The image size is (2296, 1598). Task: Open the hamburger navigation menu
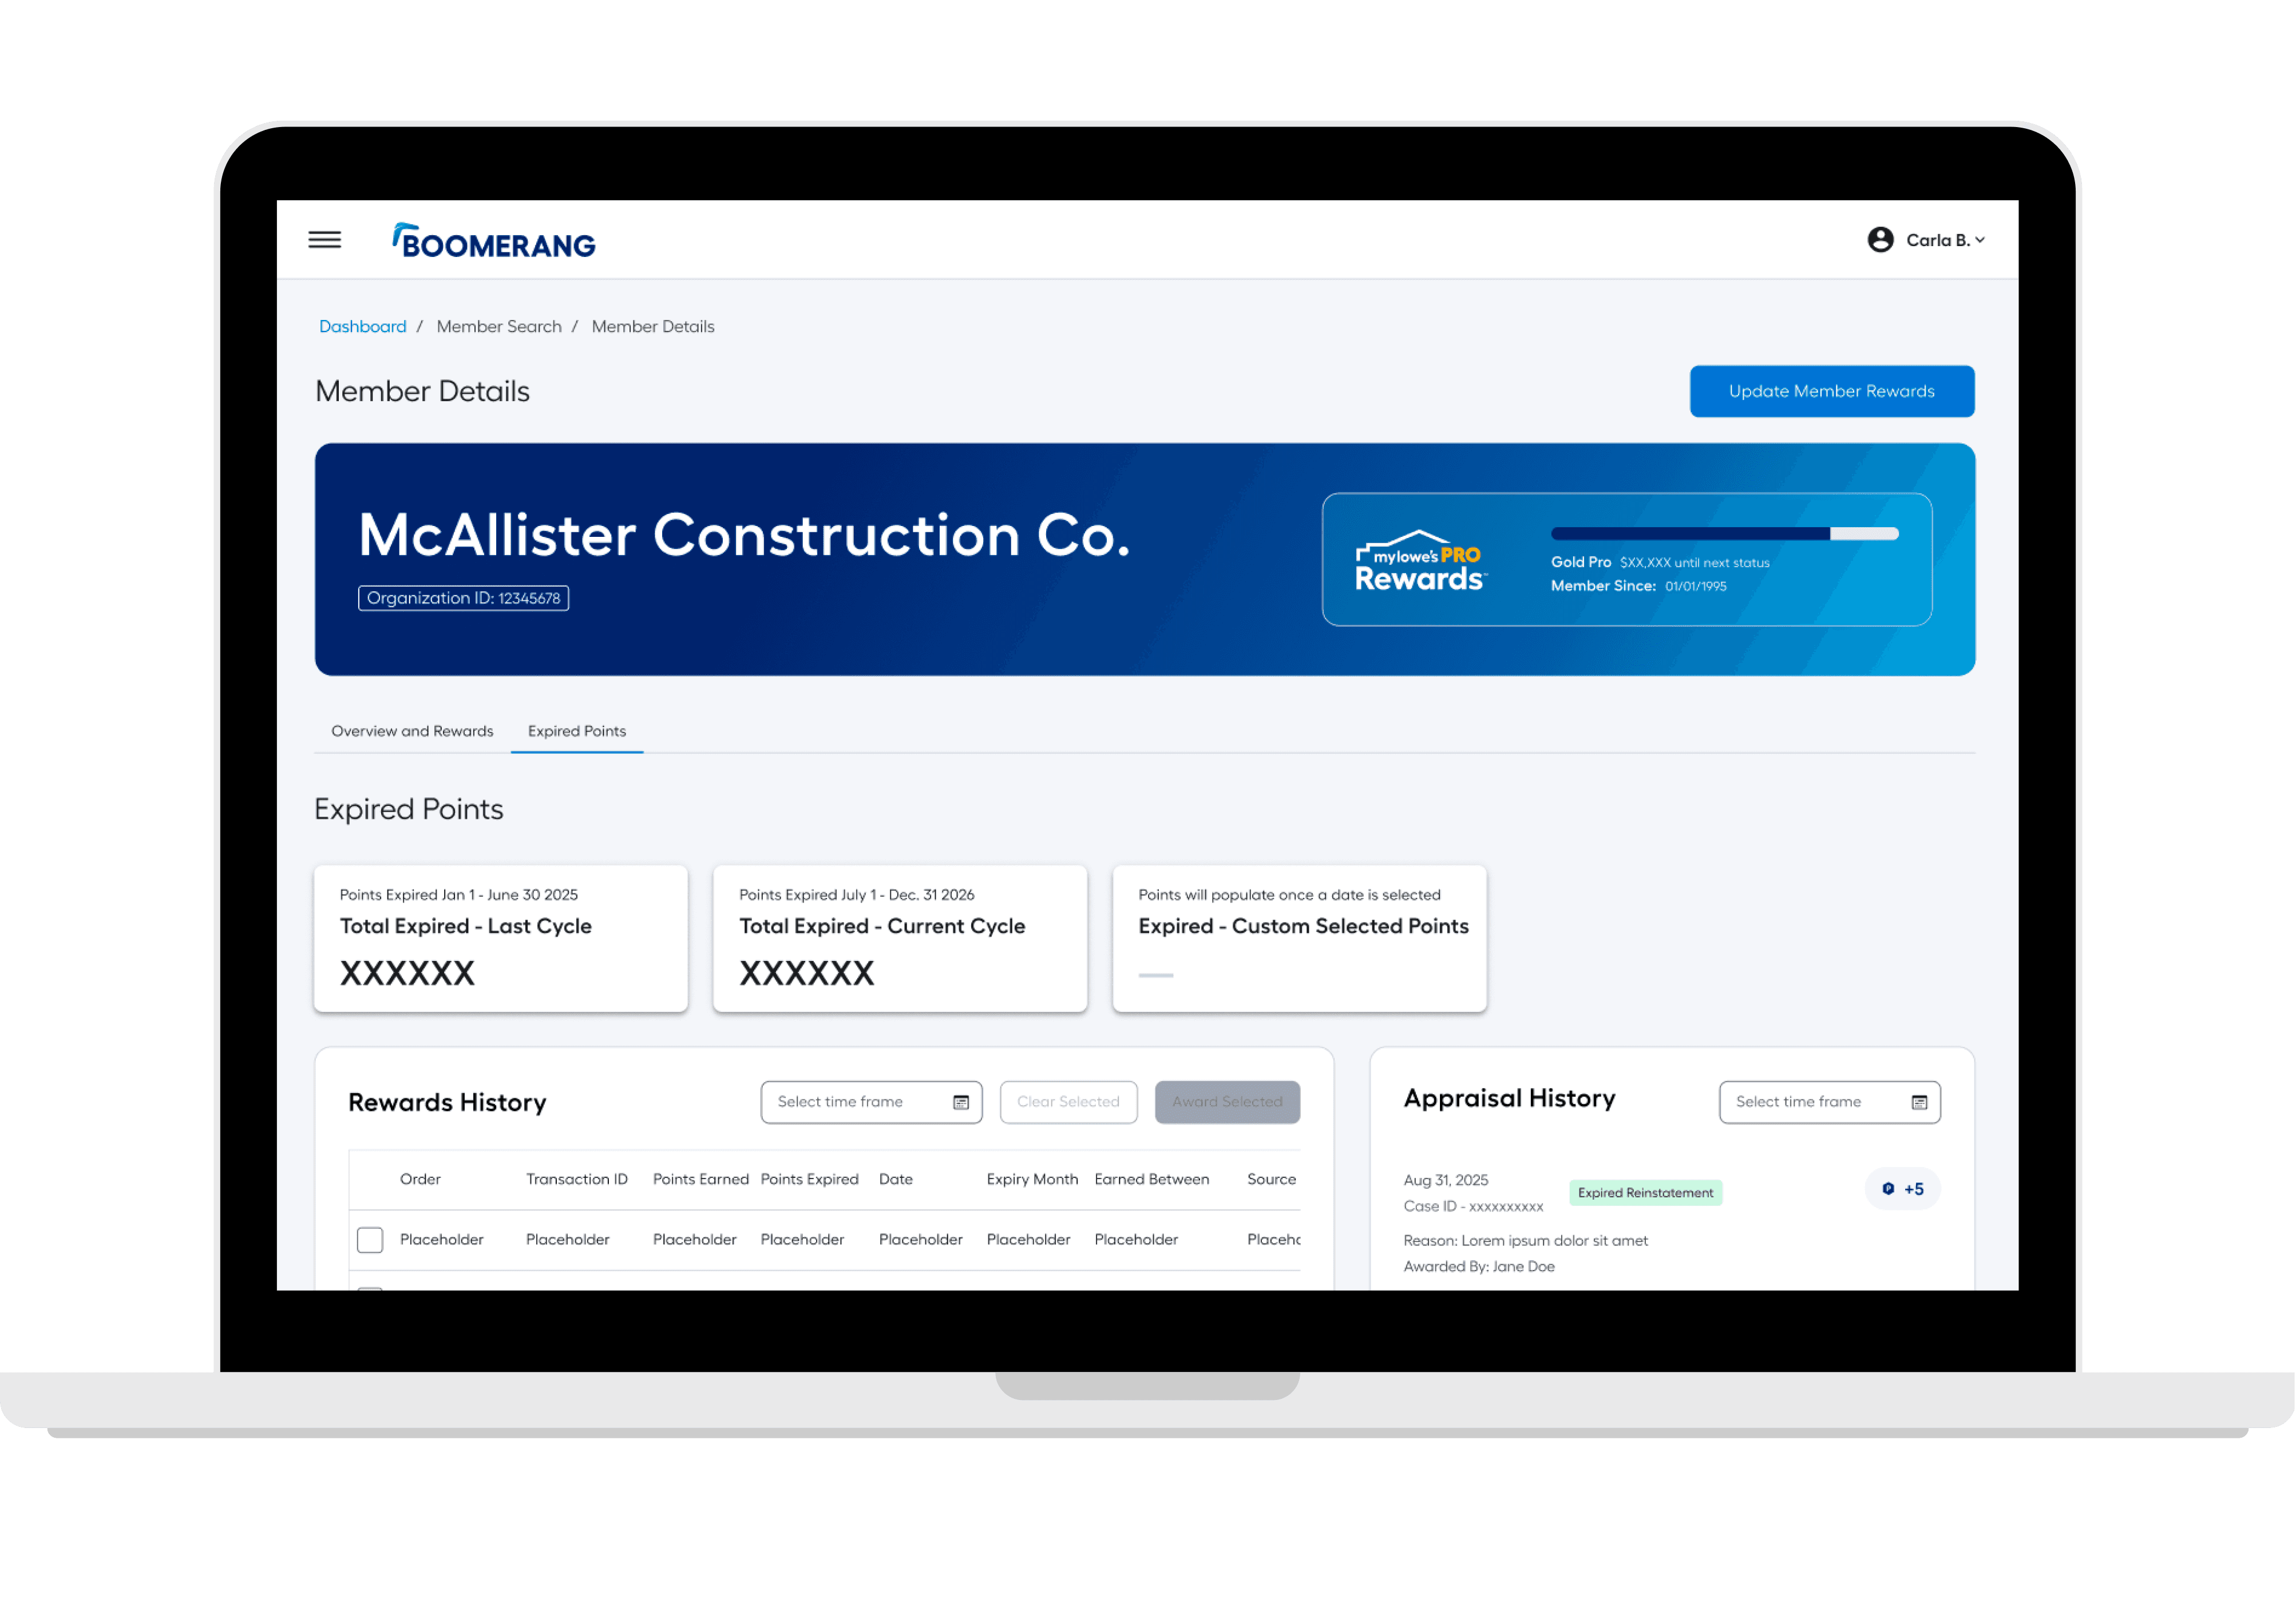tap(324, 240)
